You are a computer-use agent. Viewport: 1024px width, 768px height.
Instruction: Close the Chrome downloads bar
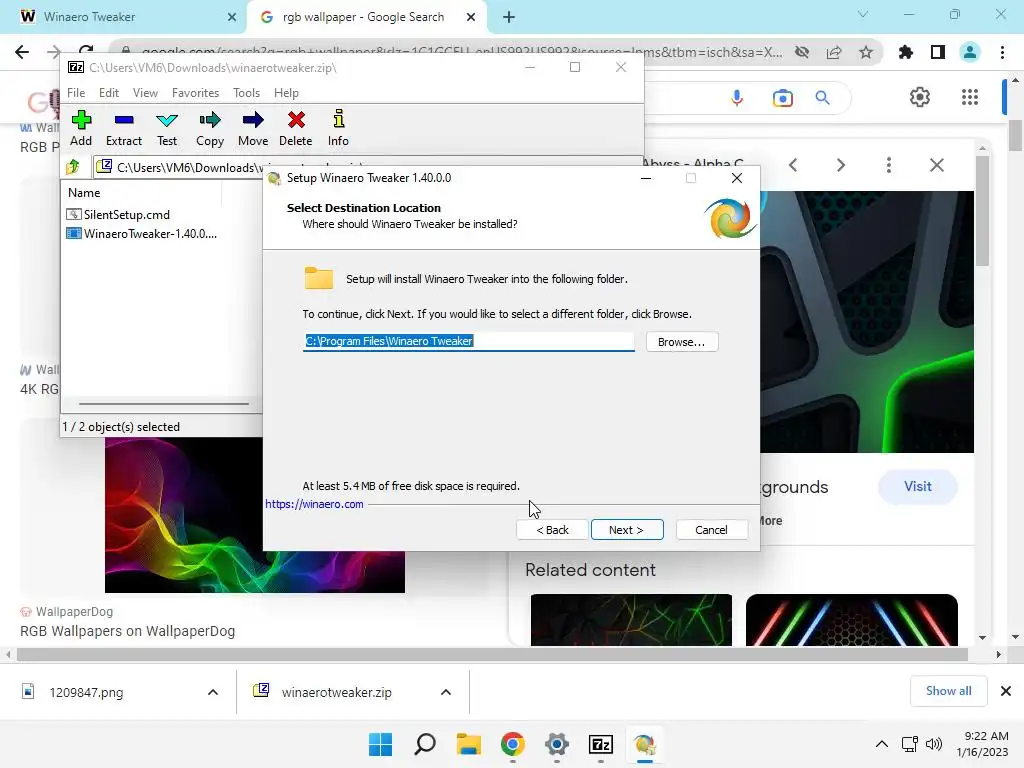coord(1006,691)
